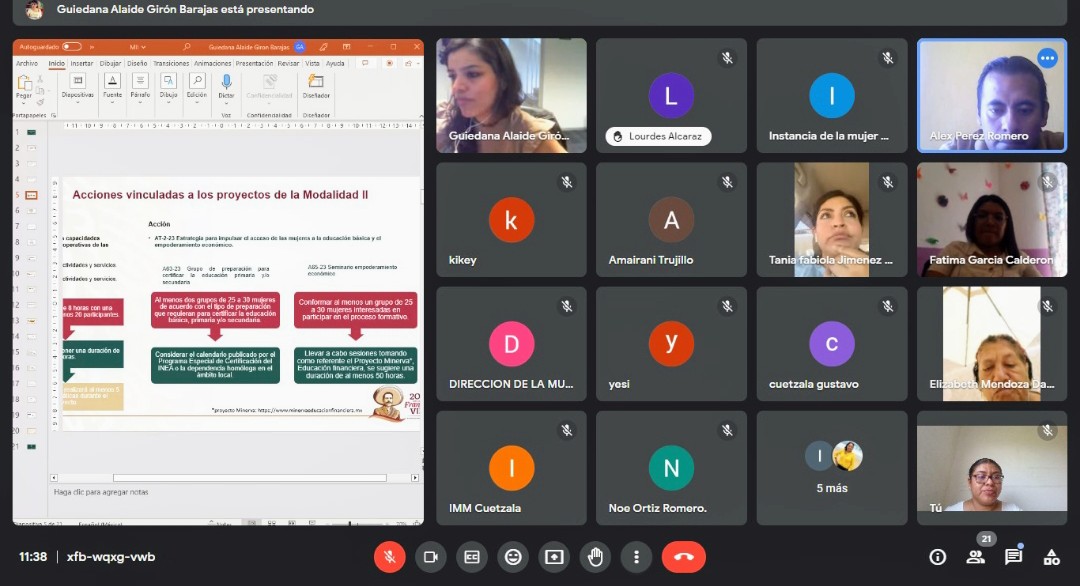Switch to the Insertar ribbon tab

coord(81,63)
